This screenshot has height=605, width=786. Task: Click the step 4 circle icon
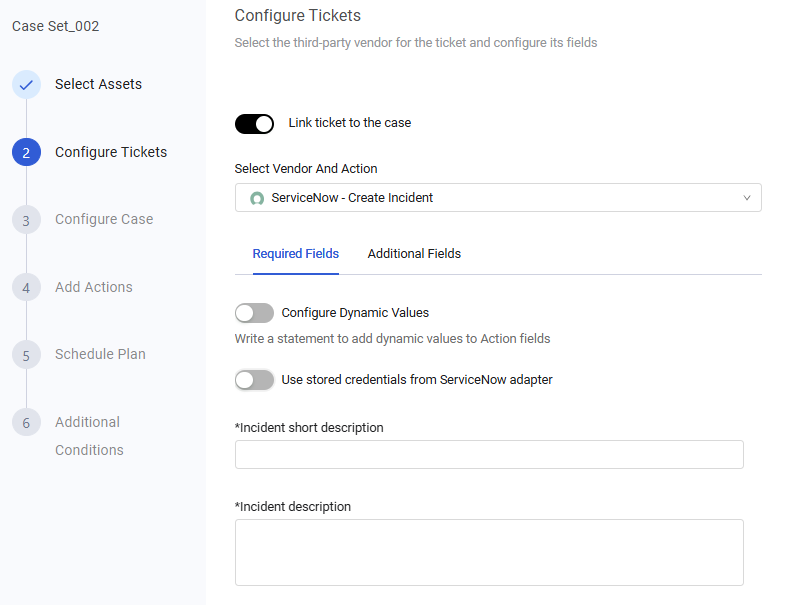[26, 287]
